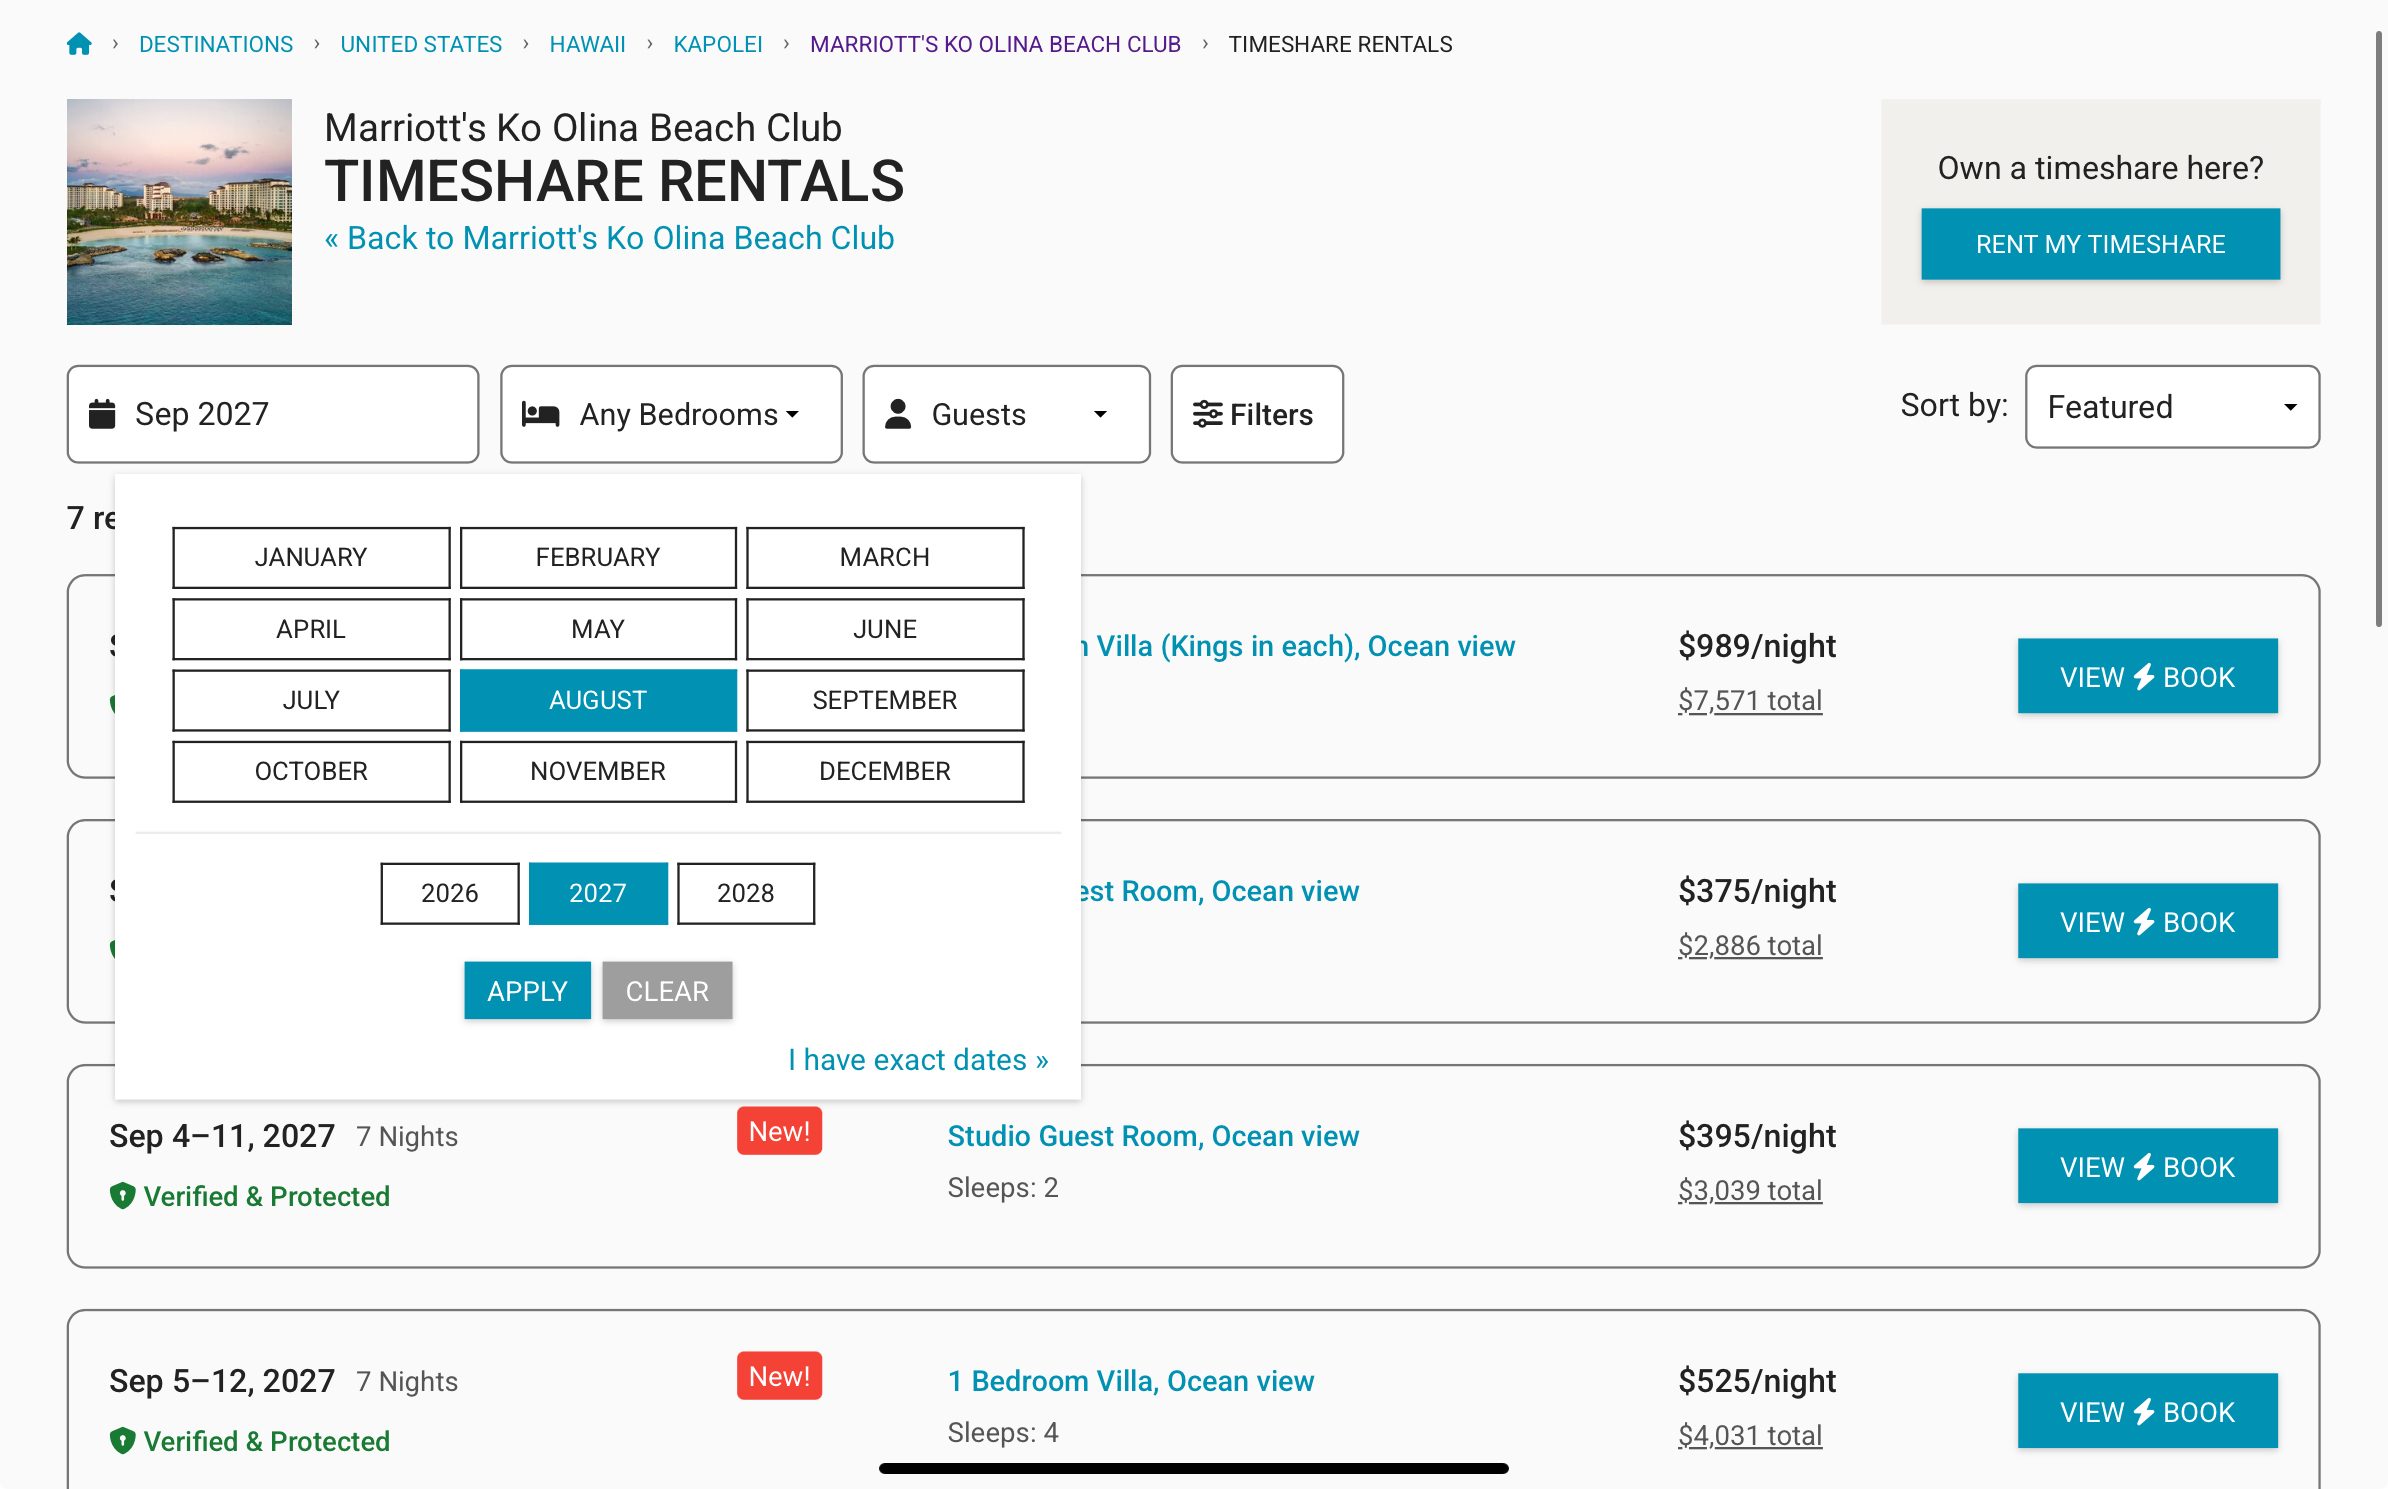
Task: Open the Filters panel
Action: [1257, 414]
